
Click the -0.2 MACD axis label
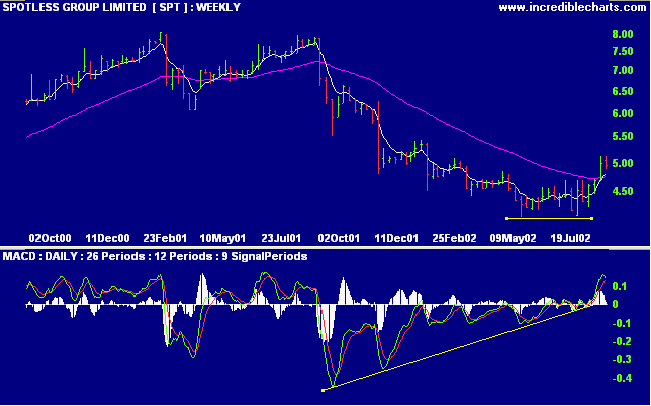click(621, 341)
